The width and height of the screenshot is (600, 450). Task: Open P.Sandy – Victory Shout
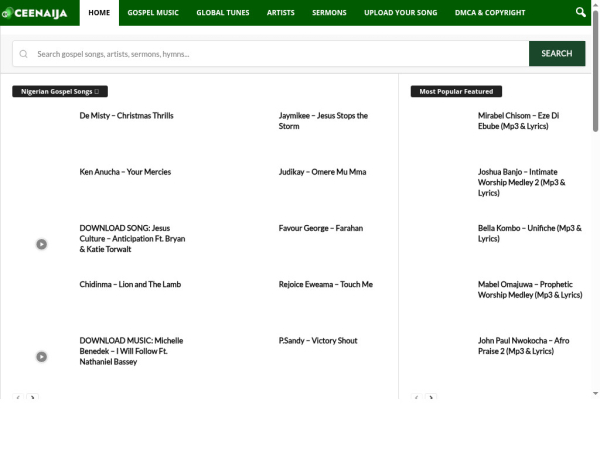click(x=318, y=341)
